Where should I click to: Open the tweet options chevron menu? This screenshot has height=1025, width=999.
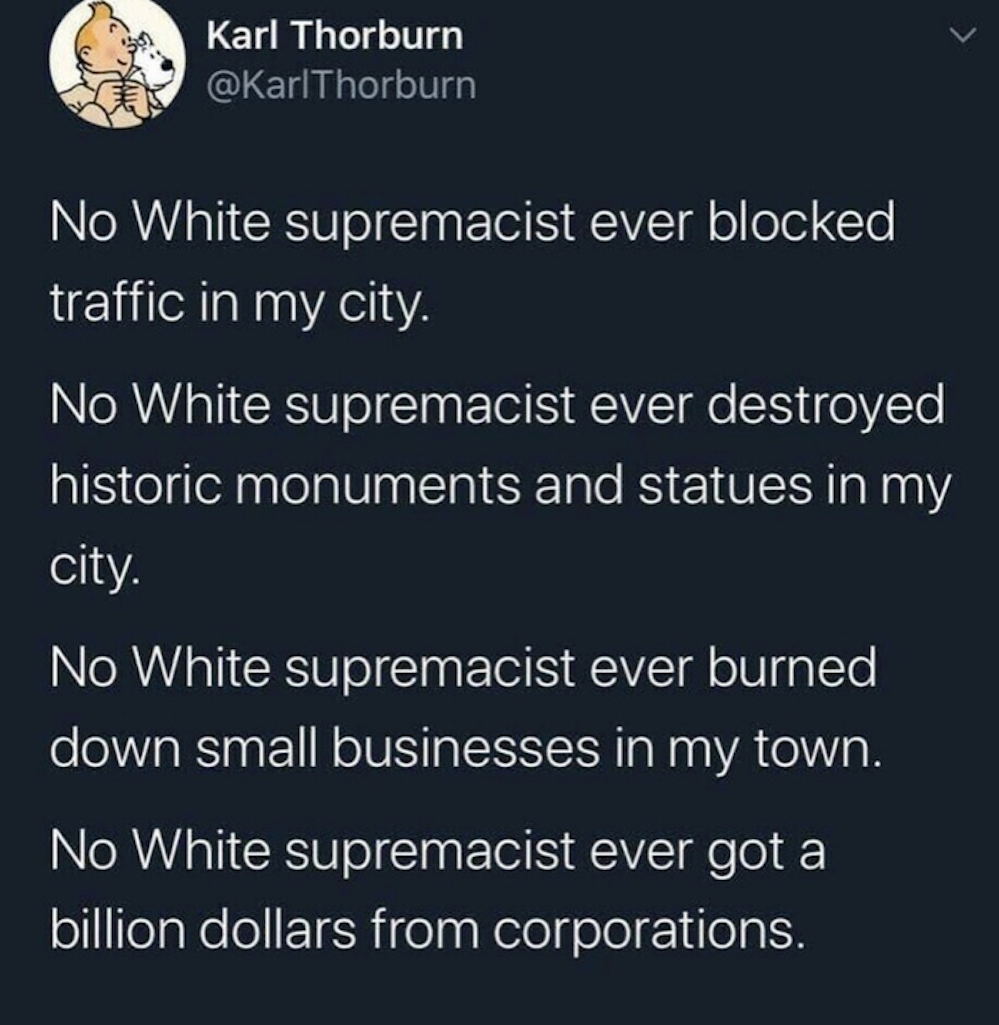coord(962,36)
